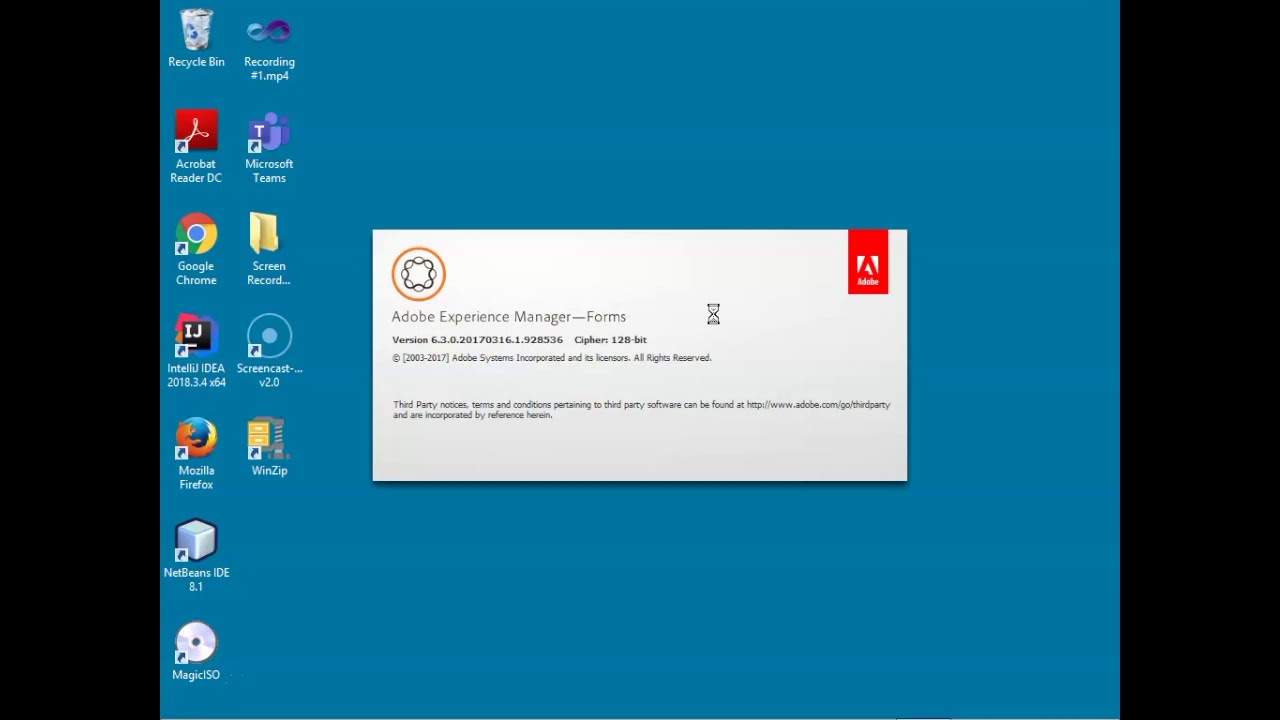1280x720 pixels.
Task: Select the Screen Record... folder icon
Action: tap(269, 249)
